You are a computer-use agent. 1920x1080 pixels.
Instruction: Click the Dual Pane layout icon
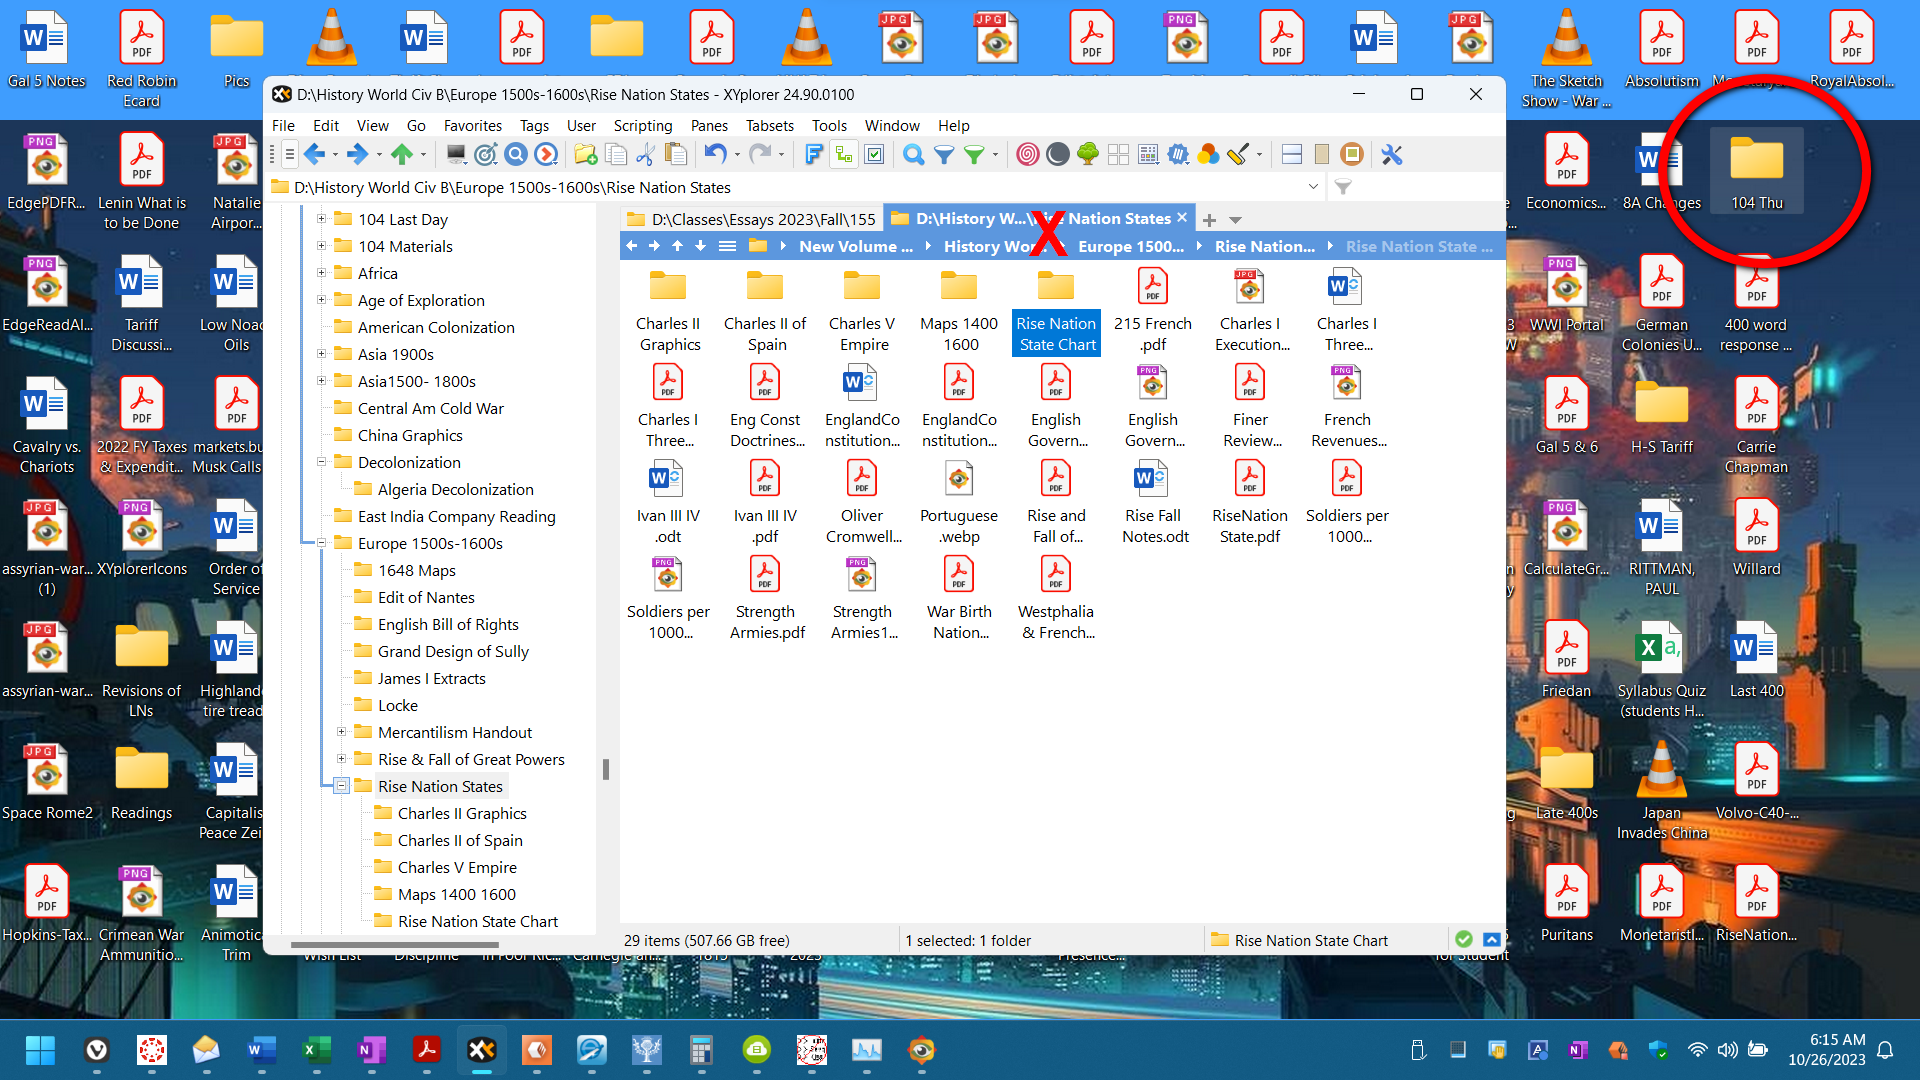coord(1291,154)
